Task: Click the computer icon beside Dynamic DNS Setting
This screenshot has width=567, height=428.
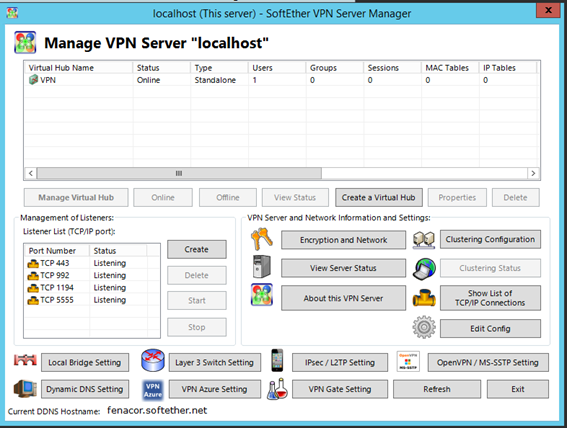Action: tap(25, 389)
